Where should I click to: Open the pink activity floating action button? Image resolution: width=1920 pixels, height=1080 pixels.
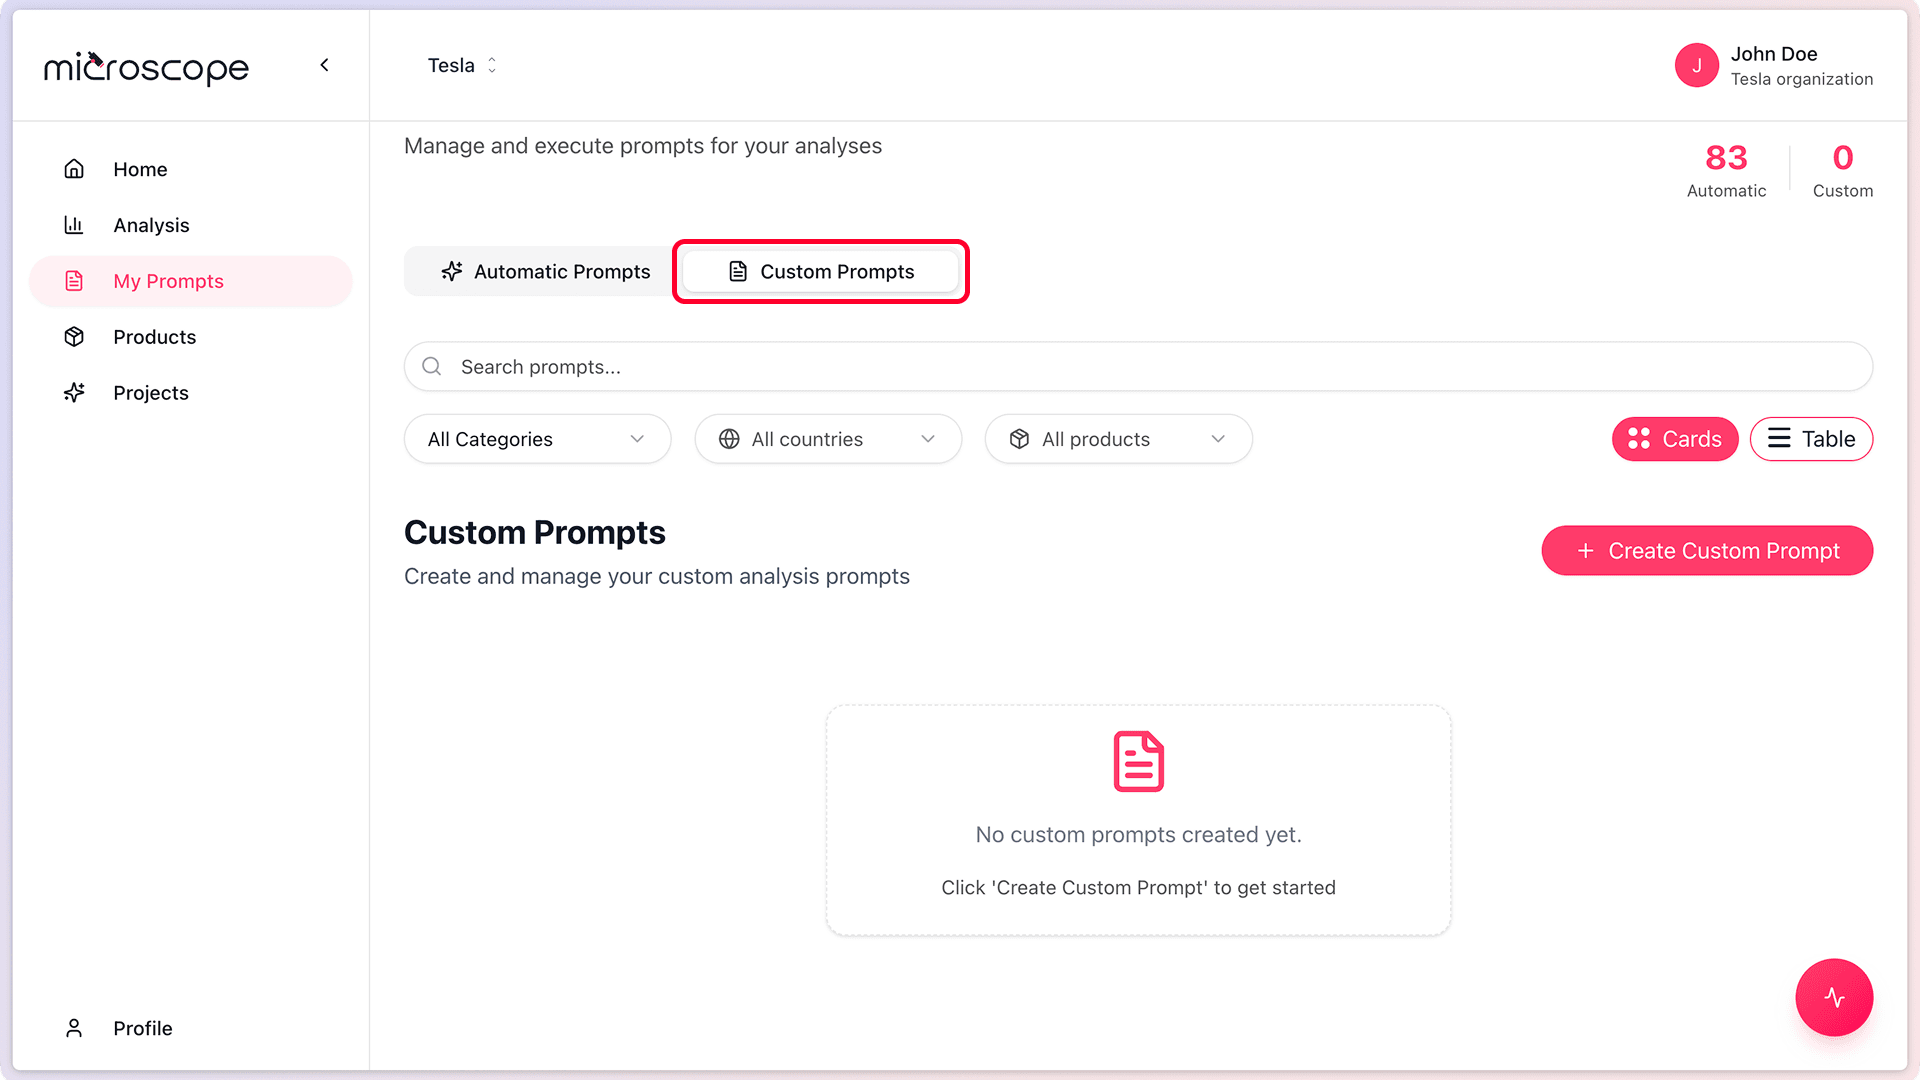[x=1834, y=997]
